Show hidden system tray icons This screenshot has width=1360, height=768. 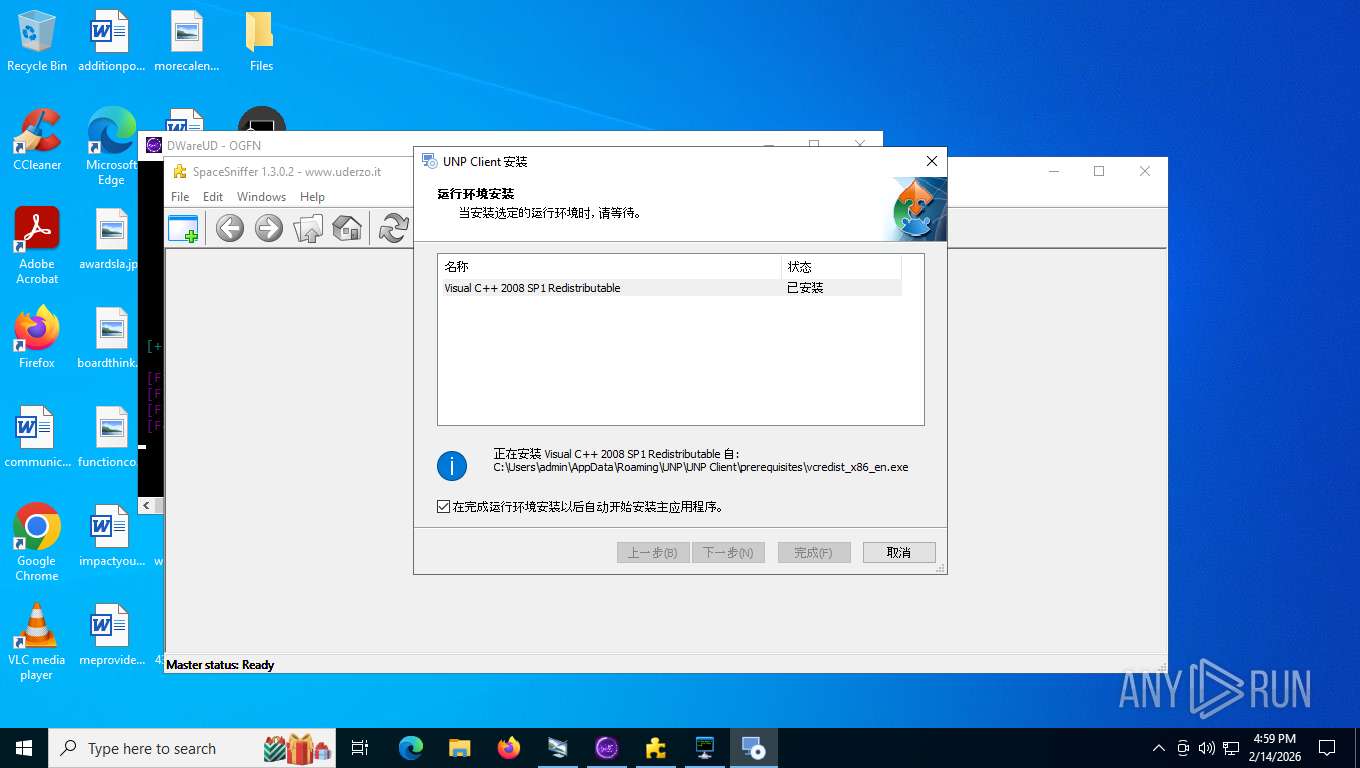click(x=1159, y=748)
